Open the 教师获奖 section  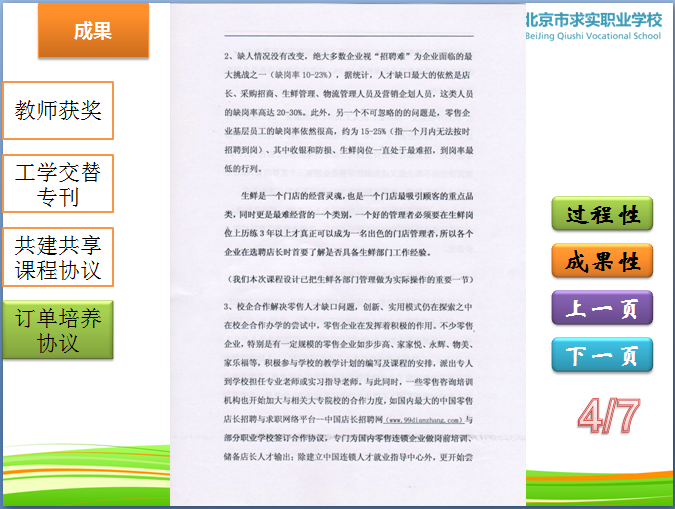point(58,111)
